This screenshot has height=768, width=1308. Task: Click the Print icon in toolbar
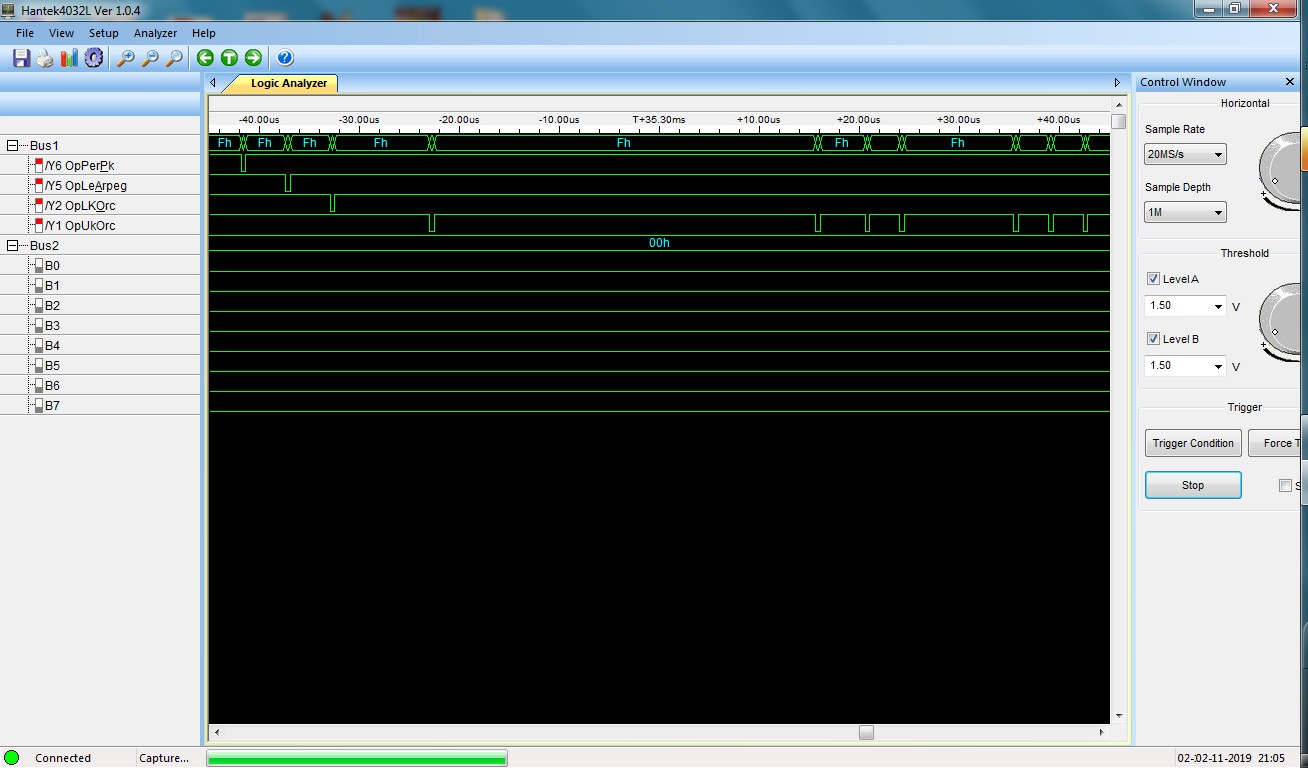pos(45,58)
